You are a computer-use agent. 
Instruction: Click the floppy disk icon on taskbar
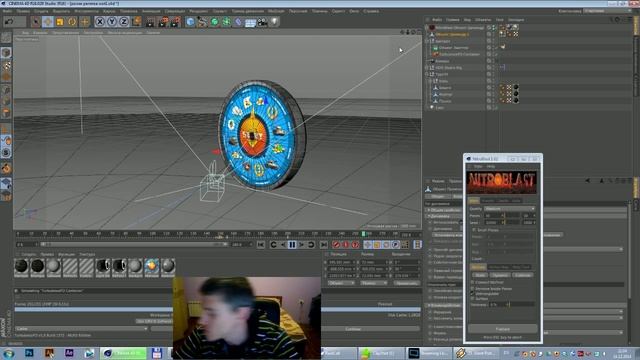[x=157, y=353]
